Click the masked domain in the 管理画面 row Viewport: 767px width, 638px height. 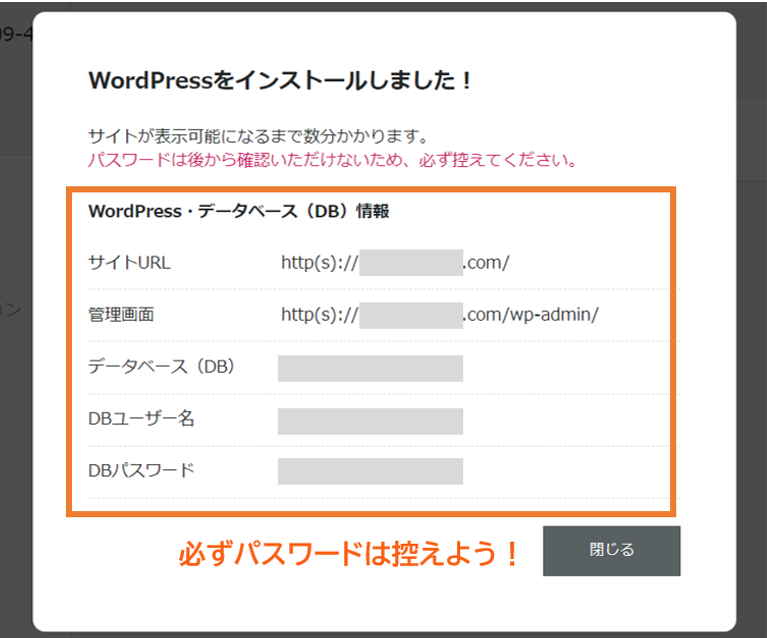point(410,315)
